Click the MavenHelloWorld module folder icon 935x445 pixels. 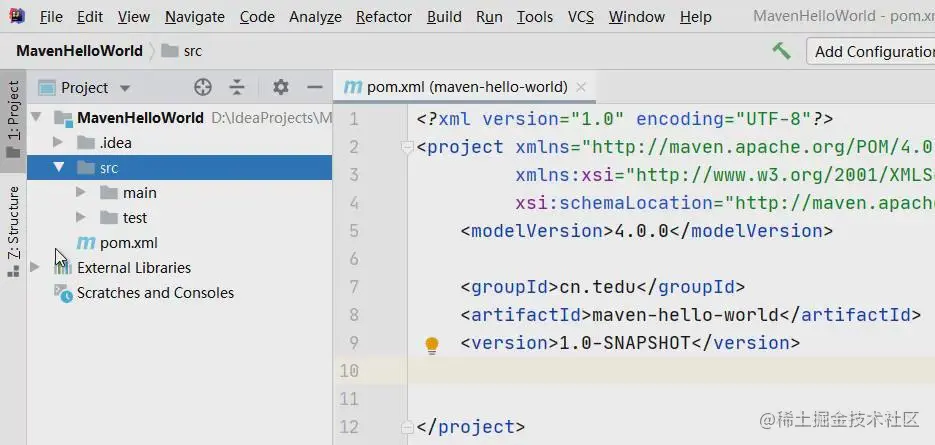pos(63,118)
